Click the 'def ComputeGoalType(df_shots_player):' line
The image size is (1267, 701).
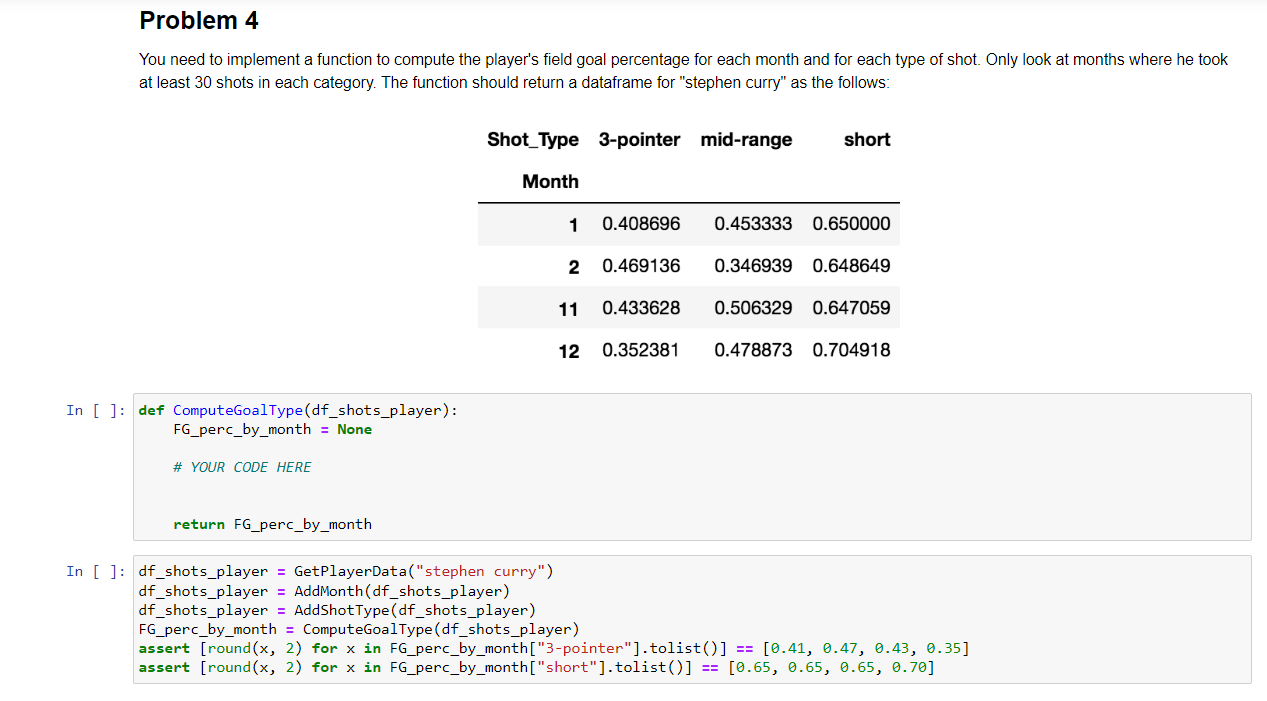point(298,410)
